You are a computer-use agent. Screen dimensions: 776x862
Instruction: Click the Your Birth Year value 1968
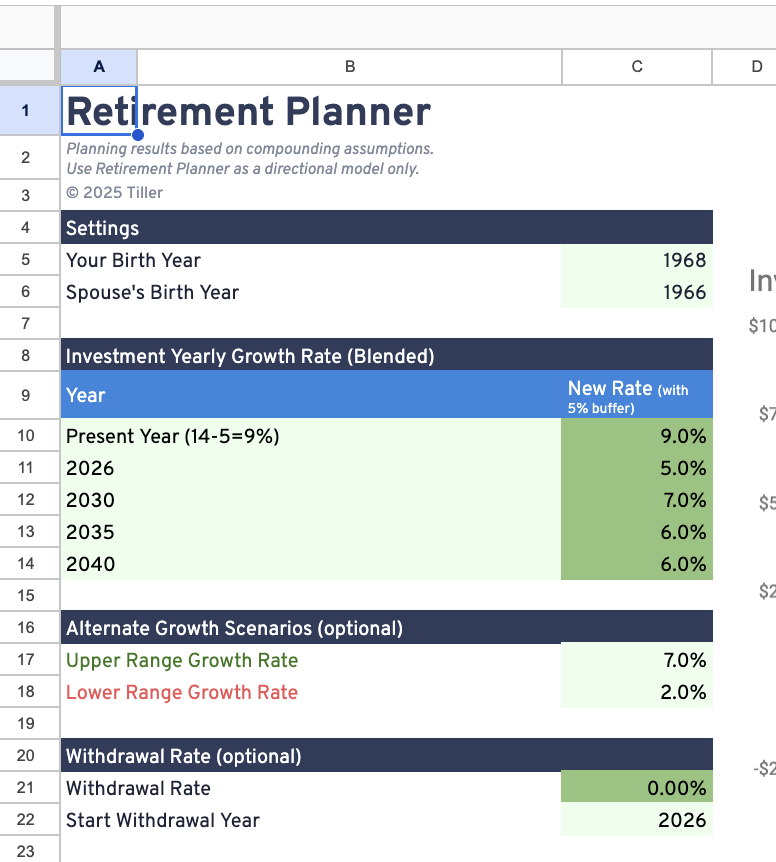click(x=637, y=260)
